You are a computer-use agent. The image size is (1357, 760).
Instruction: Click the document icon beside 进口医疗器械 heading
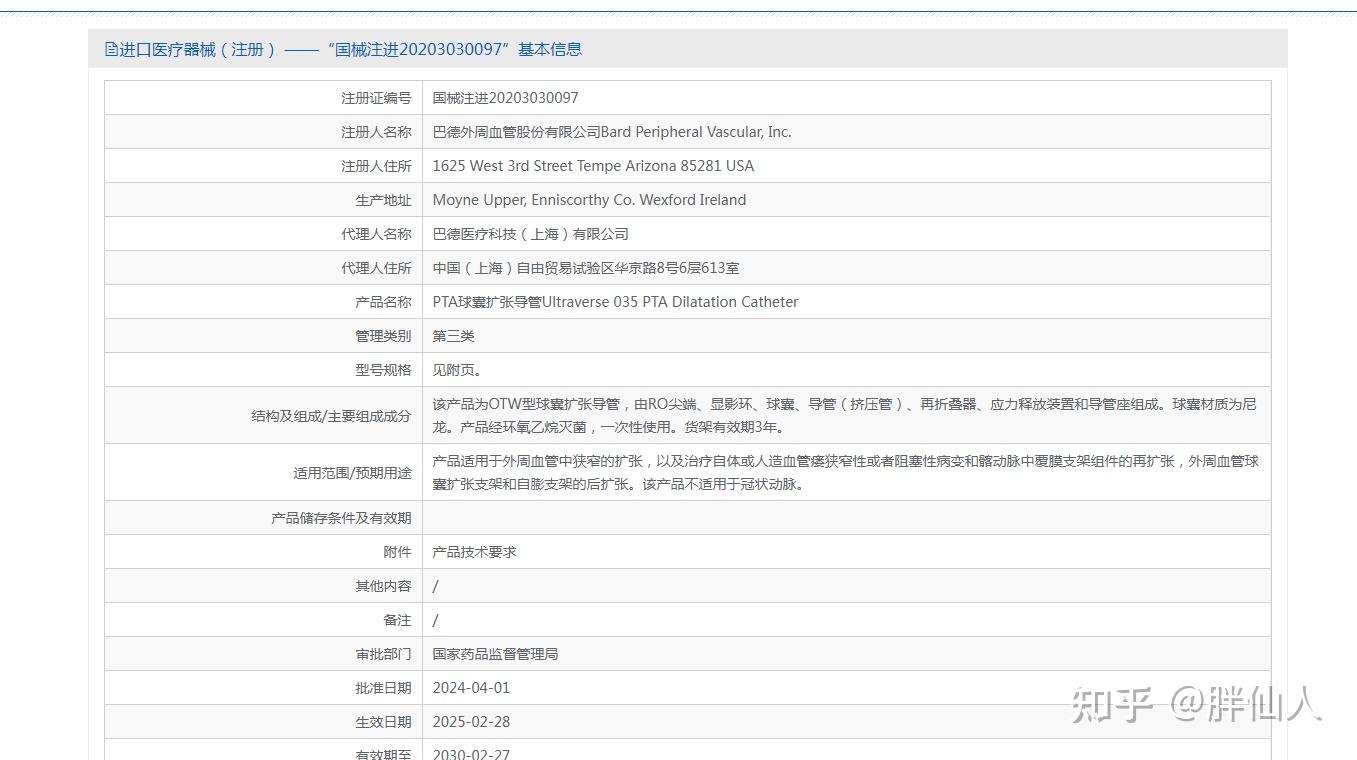click(111, 49)
